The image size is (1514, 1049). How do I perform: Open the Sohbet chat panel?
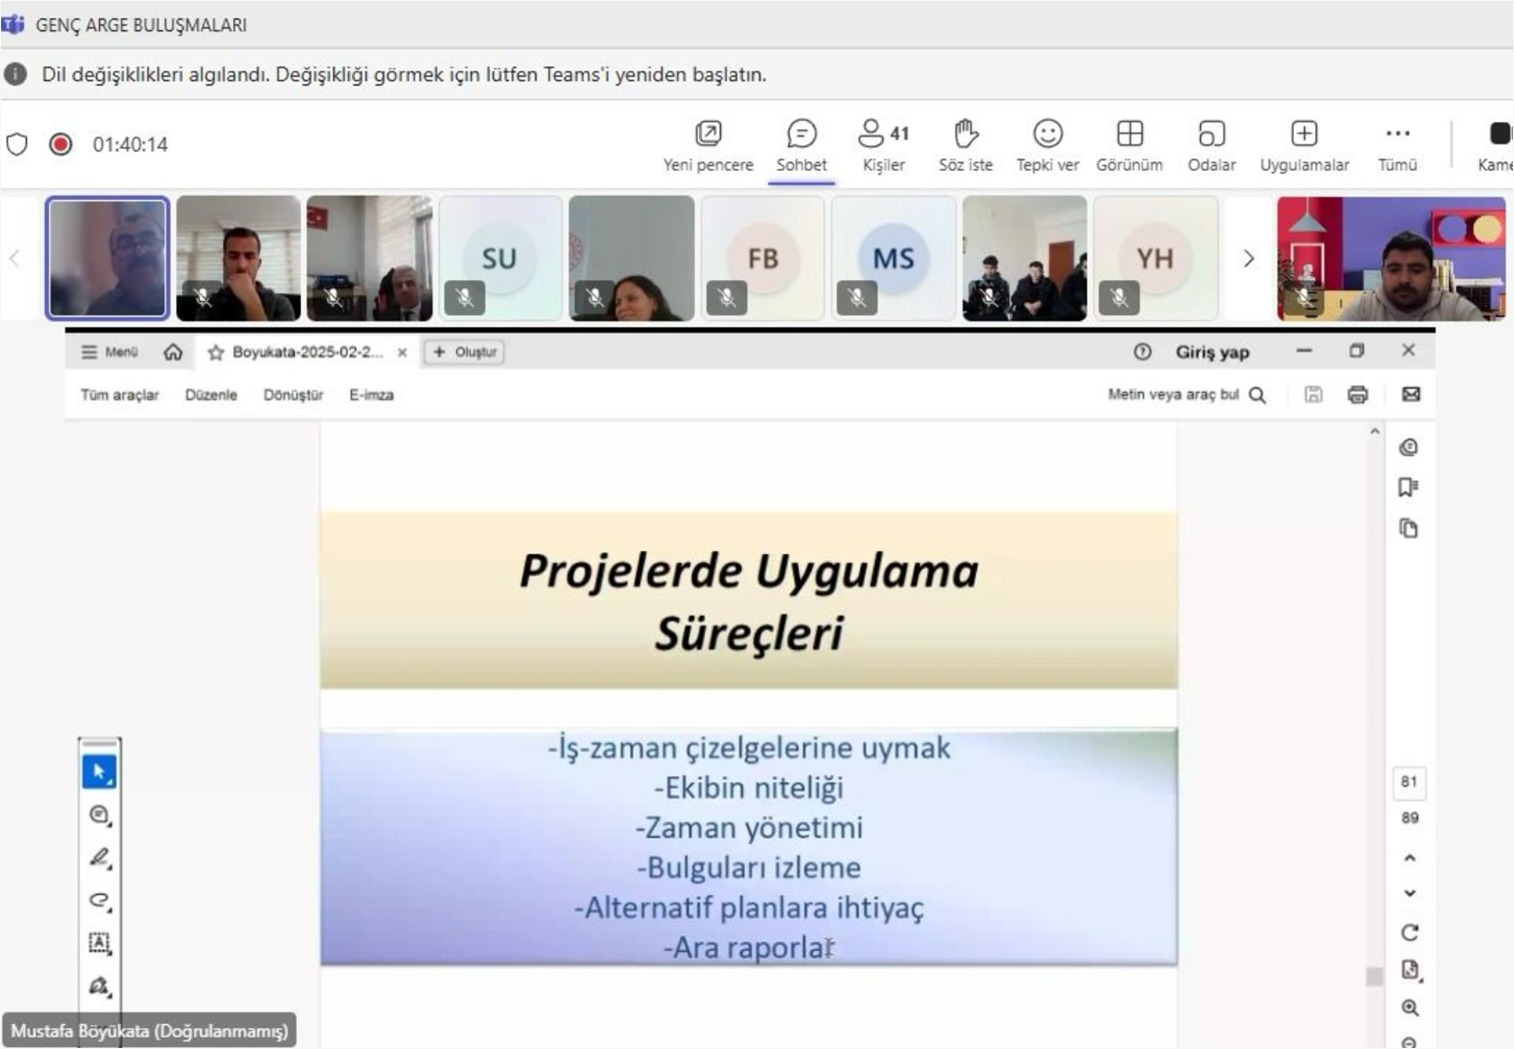click(x=801, y=146)
